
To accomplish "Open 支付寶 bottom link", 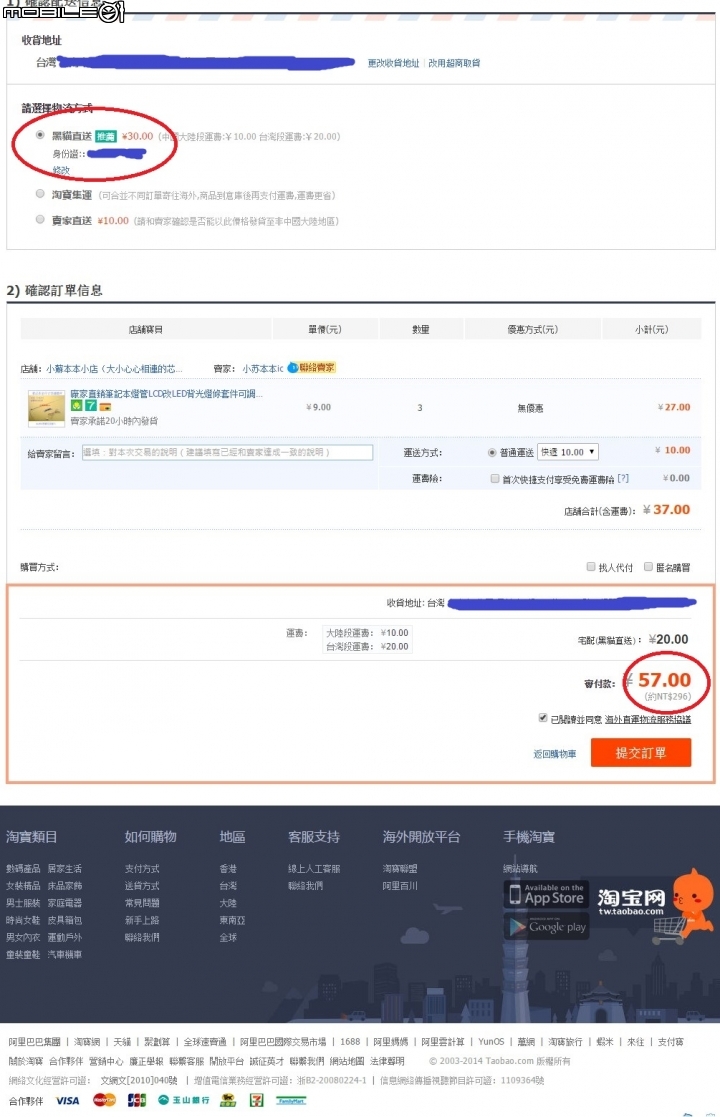I will 670,1041.
